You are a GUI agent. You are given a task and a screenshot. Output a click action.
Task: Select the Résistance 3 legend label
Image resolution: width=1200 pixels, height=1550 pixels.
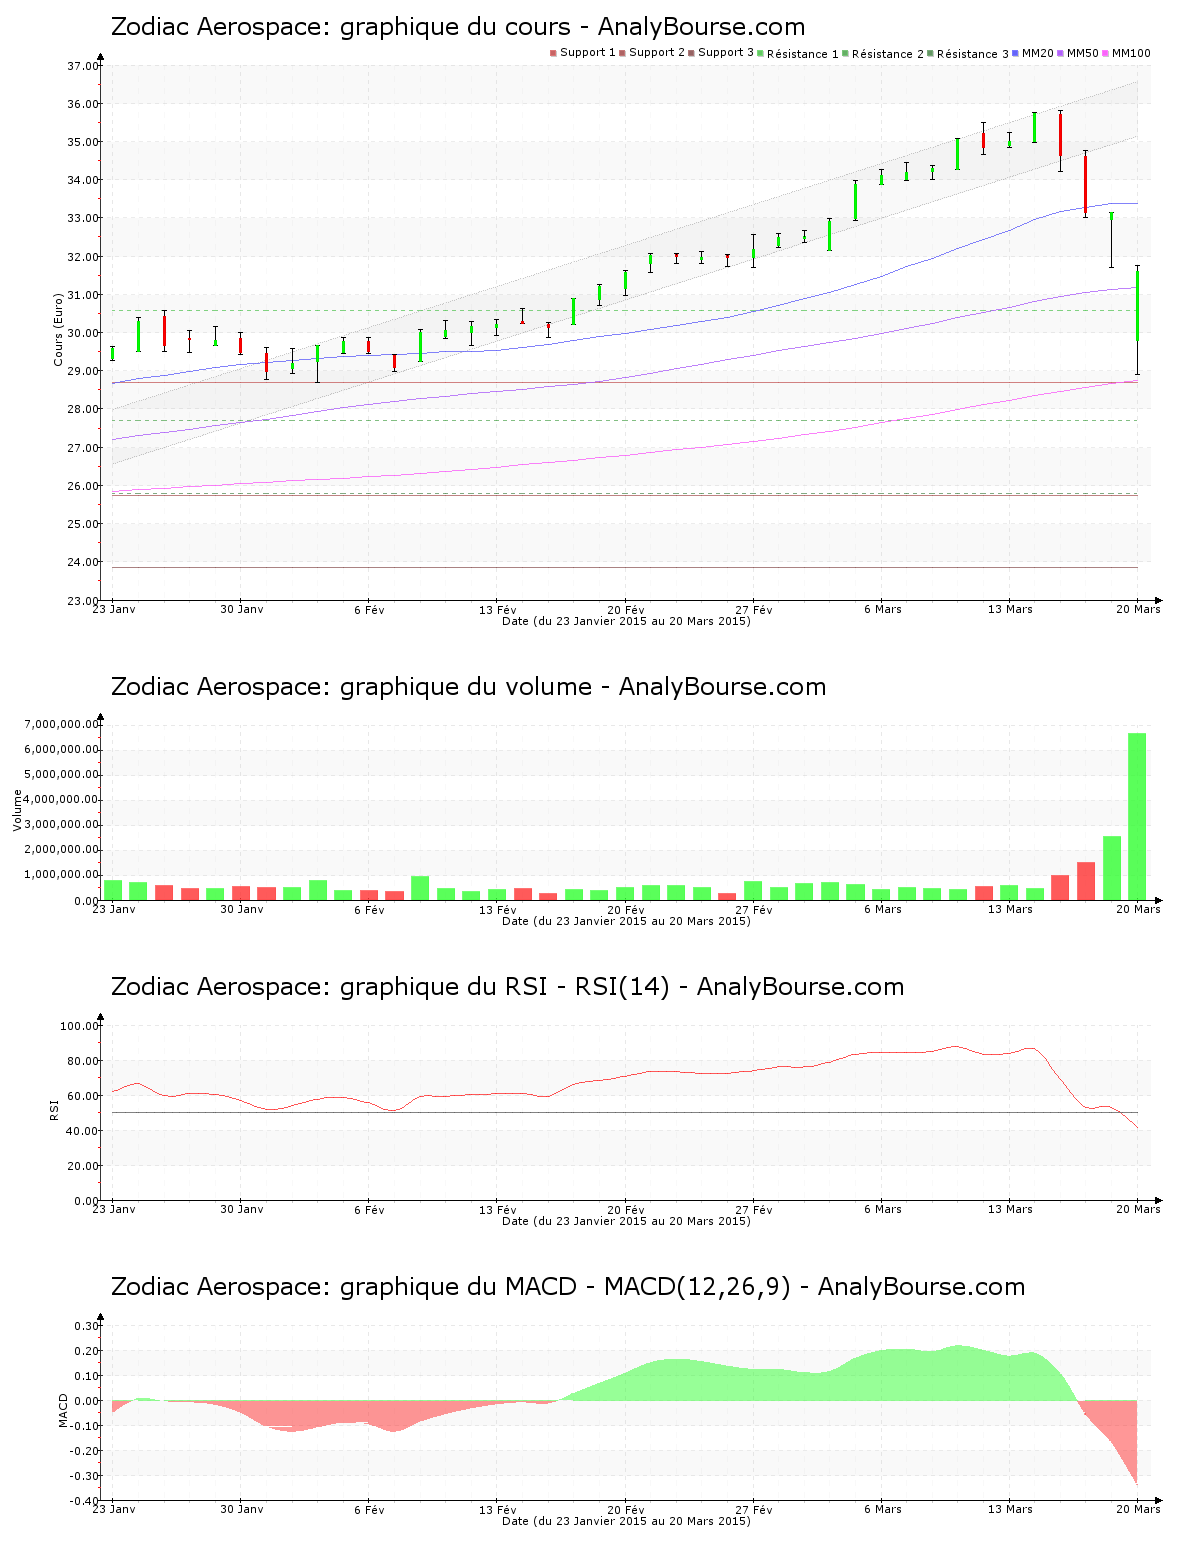(973, 54)
